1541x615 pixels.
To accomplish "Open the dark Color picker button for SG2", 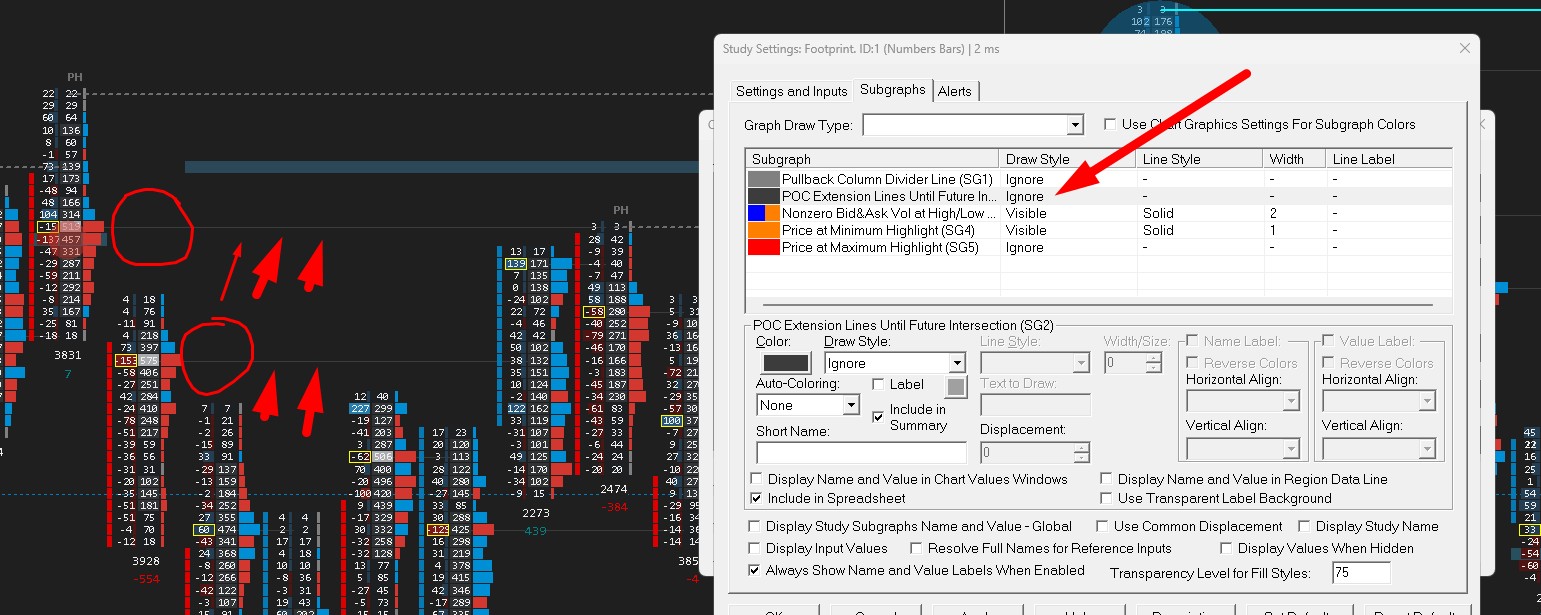I will [787, 364].
